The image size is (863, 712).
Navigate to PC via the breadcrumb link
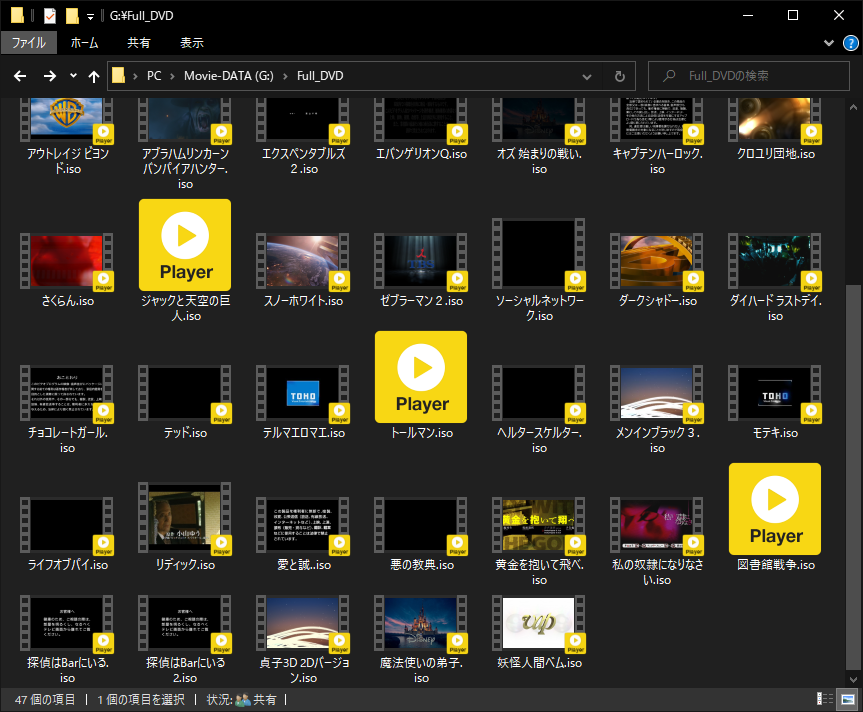pos(155,76)
